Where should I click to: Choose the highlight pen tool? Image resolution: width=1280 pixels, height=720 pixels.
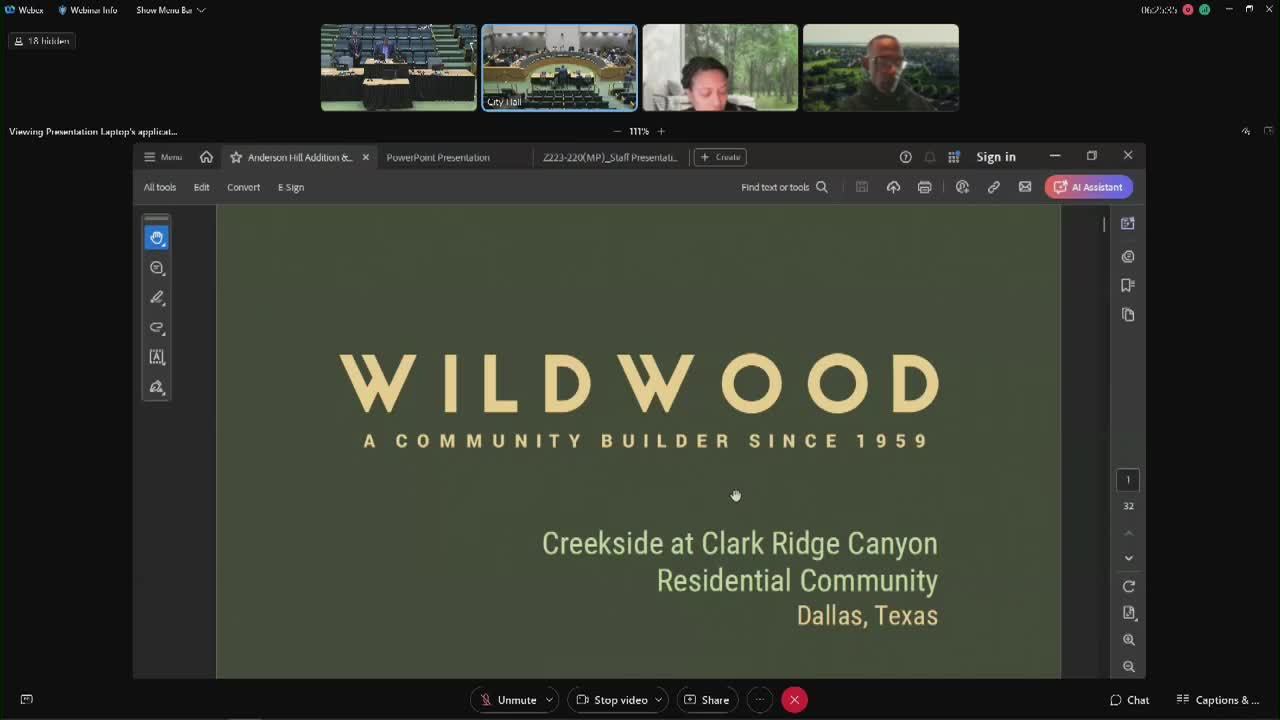(x=157, y=298)
